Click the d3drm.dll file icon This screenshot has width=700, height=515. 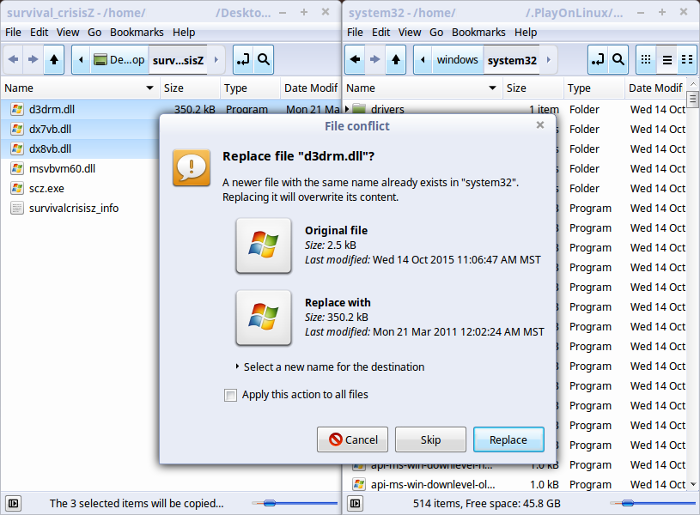(x=17, y=109)
